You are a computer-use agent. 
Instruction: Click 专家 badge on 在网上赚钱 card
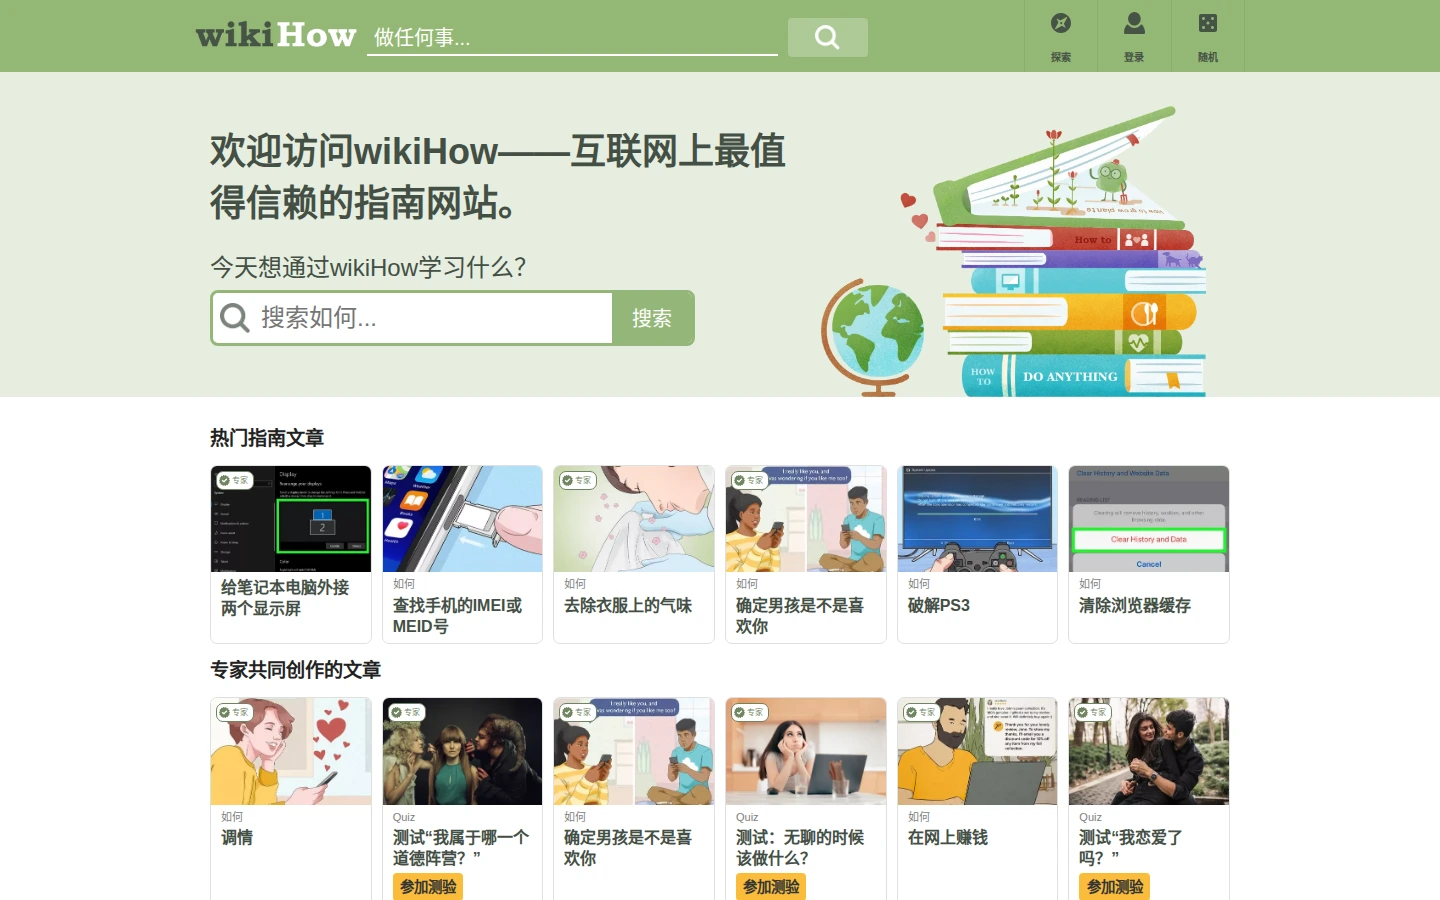pos(921,713)
